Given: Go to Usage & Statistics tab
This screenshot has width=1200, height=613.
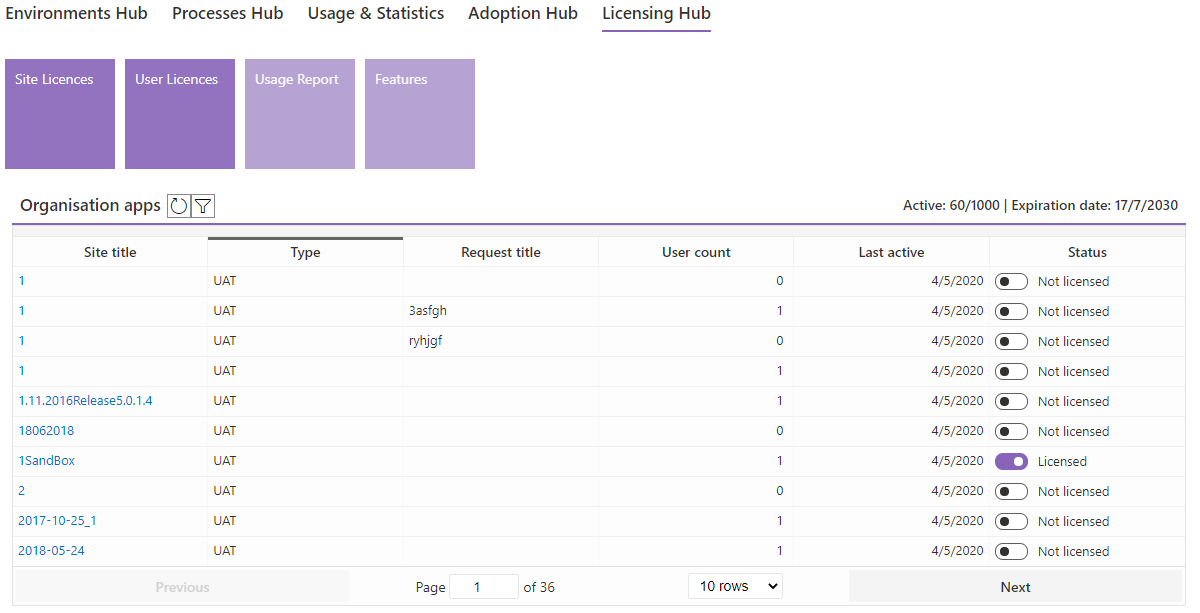Looking at the screenshot, I should click(376, 13).
